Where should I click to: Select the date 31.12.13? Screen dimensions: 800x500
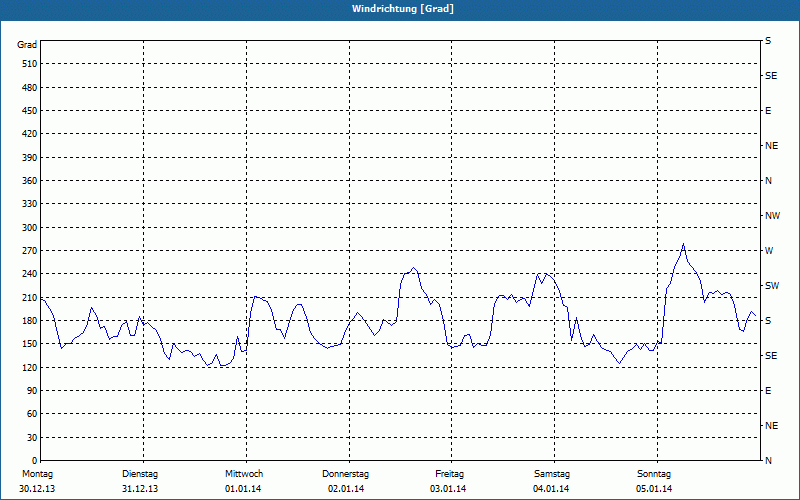[x=140, y=489]
